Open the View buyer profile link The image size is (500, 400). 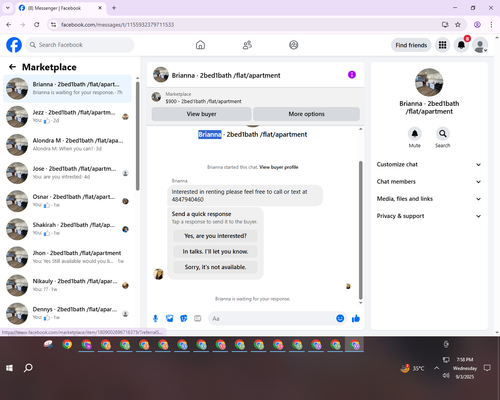(x=279, y=167)
